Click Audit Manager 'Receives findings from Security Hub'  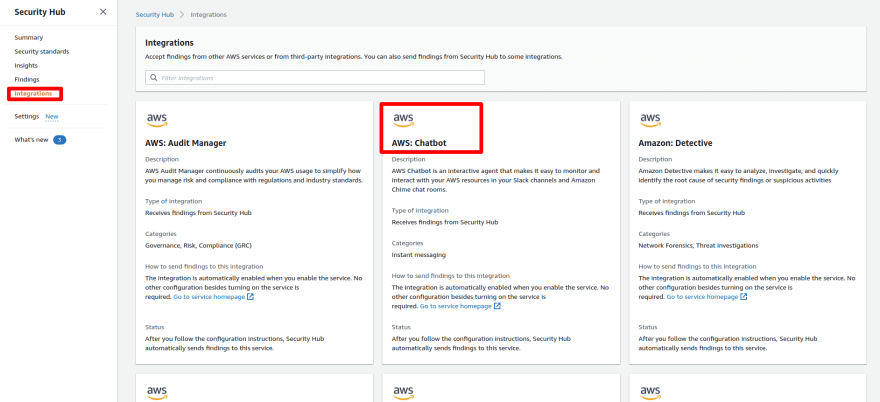pos(199,213)
